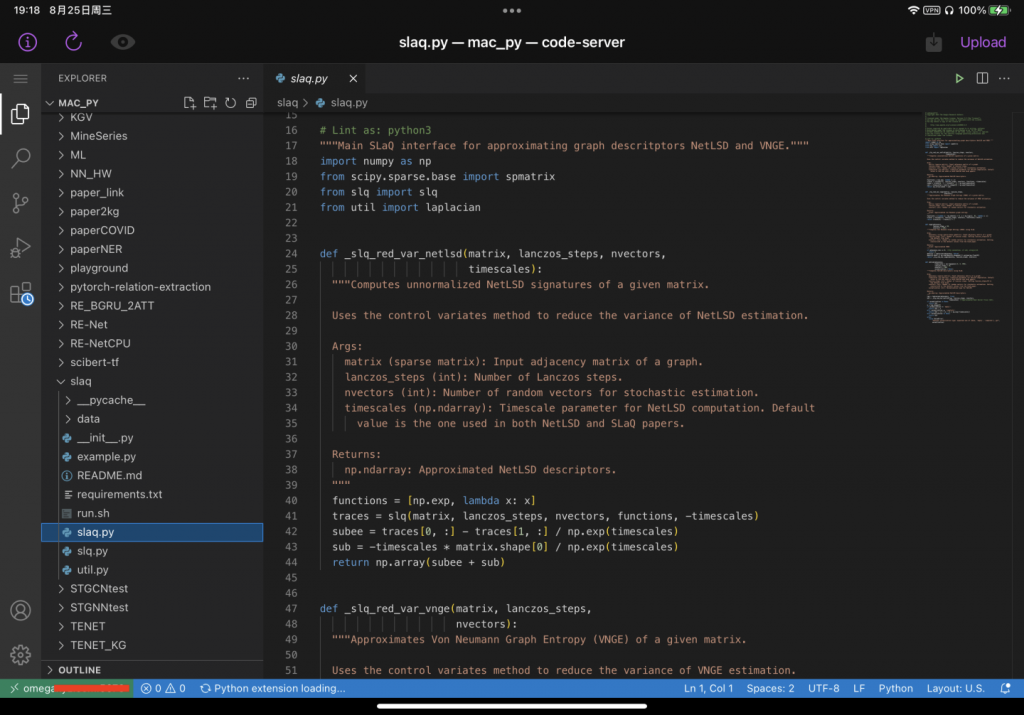This screenshot has height=715, width=1024.
Task: Toggle the sidebar with hamburger menu
Action: (20, 78)
